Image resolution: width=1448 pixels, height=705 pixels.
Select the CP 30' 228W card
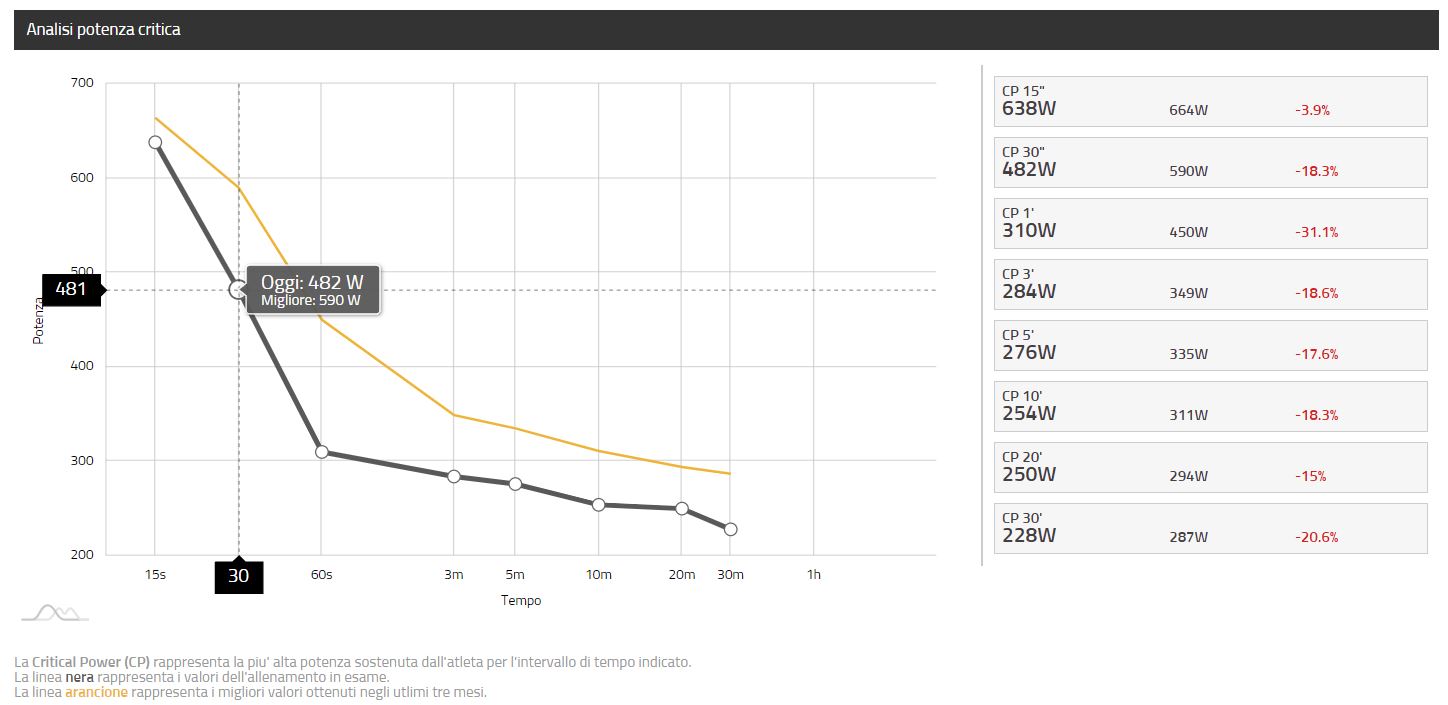tap(1210, 528)
